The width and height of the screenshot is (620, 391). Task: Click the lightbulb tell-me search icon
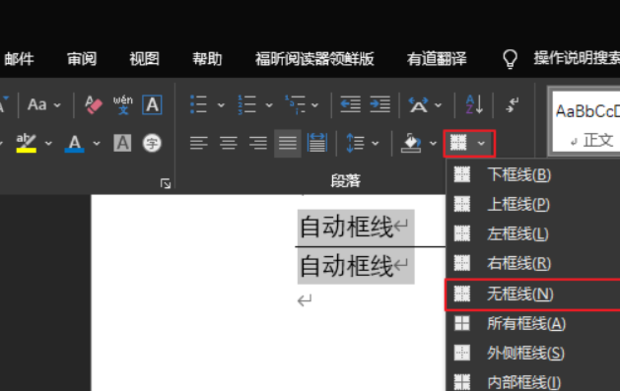[x=510, y=59]
